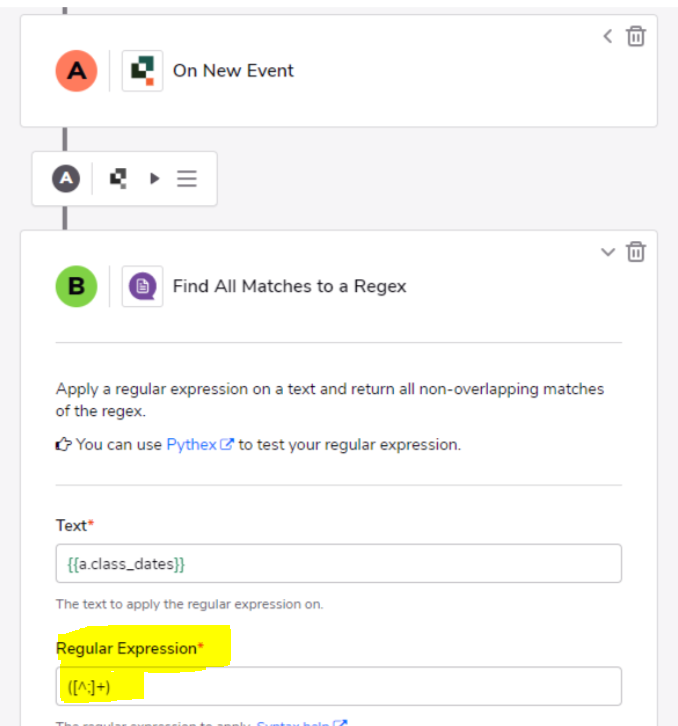Click the Regular Expression input field
Screen dimensions: 678x726
(339, 686)
